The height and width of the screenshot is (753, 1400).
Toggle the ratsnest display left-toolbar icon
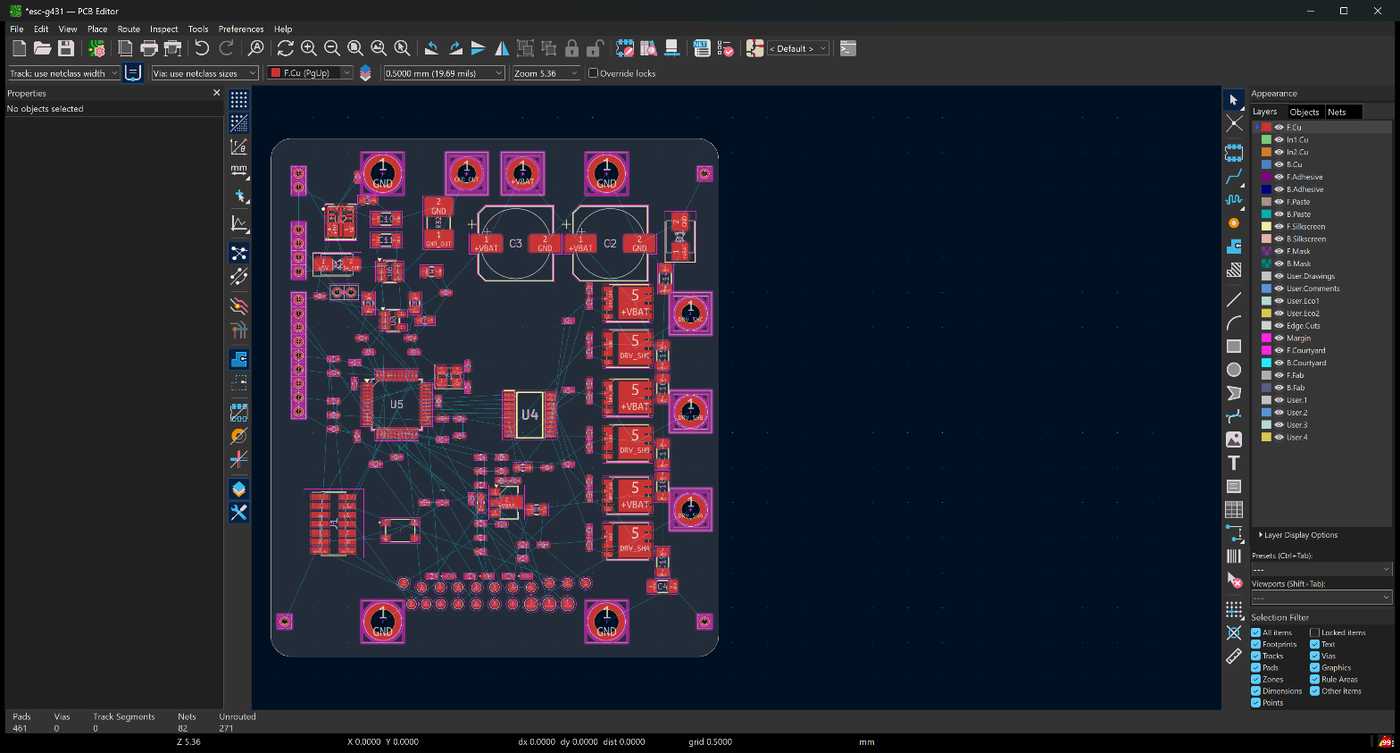pyautogui.click(x=239, y=253)
